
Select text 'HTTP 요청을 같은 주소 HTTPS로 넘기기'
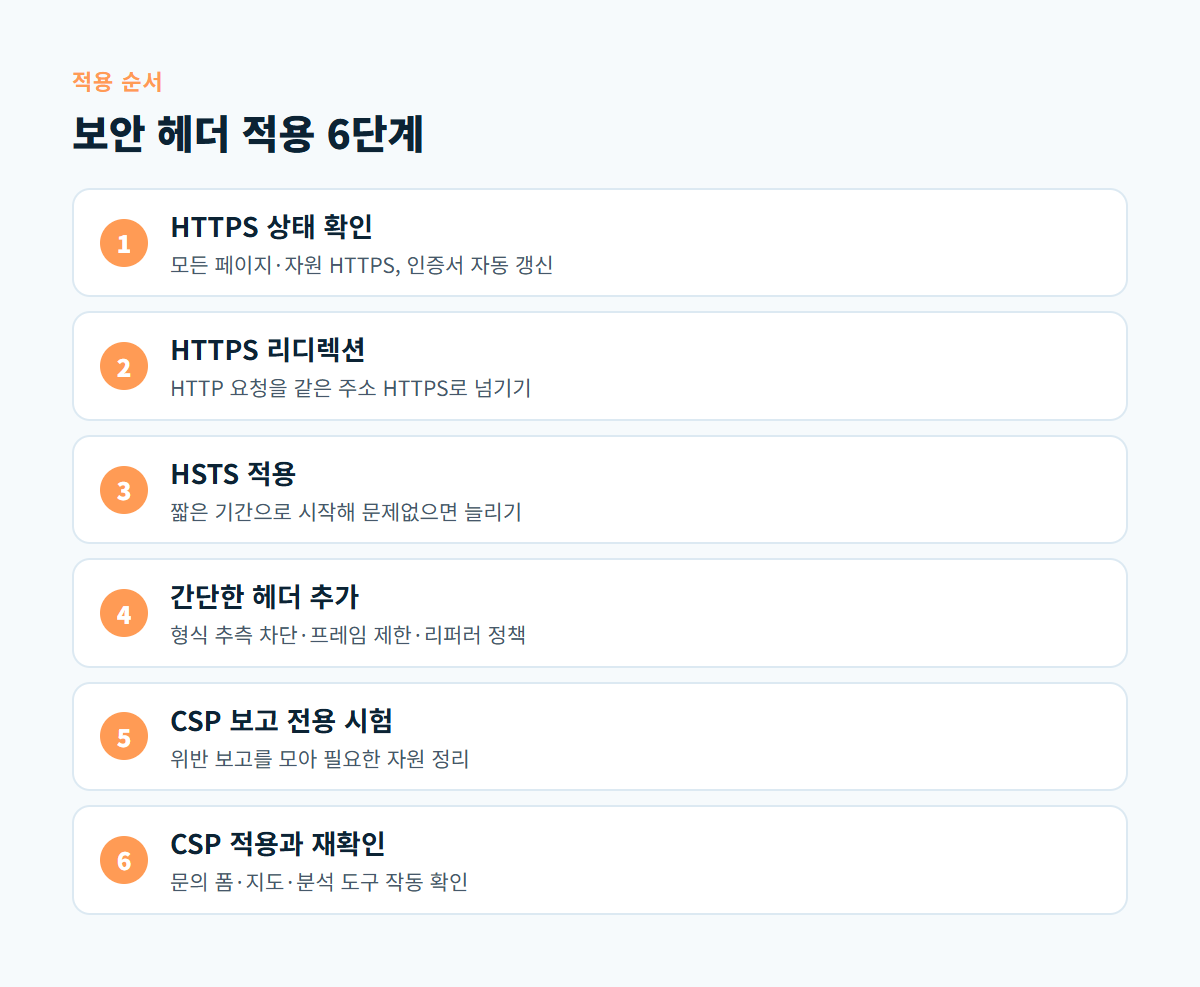tap(351, 388)
